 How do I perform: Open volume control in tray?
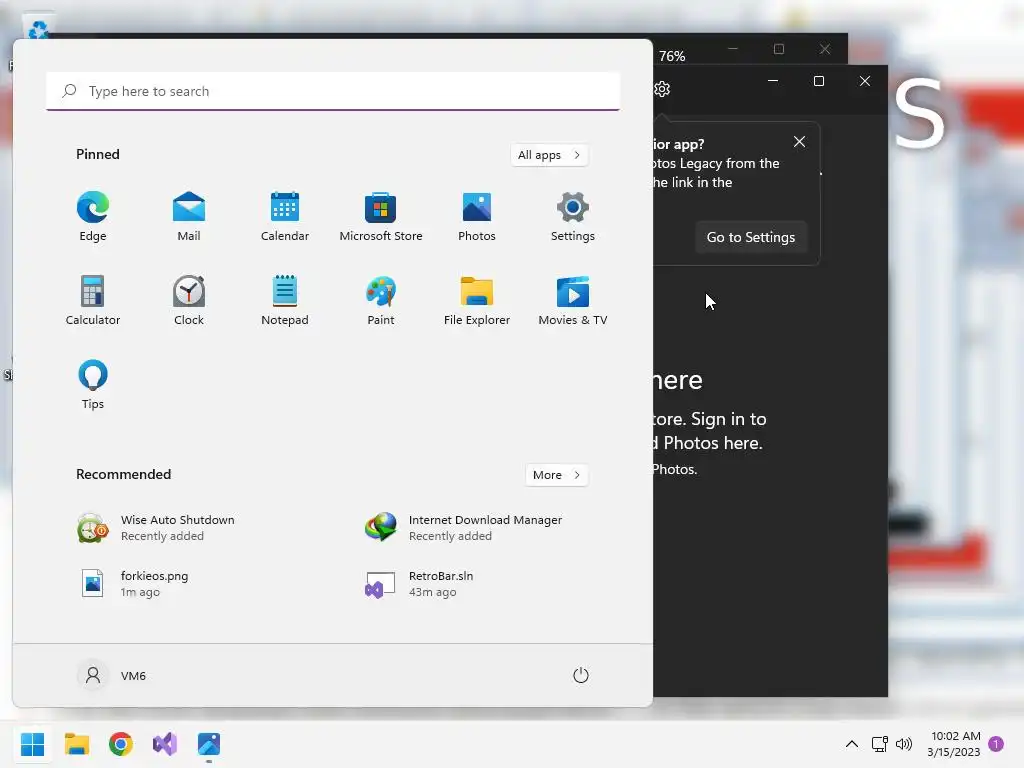(x=904, y=744)
